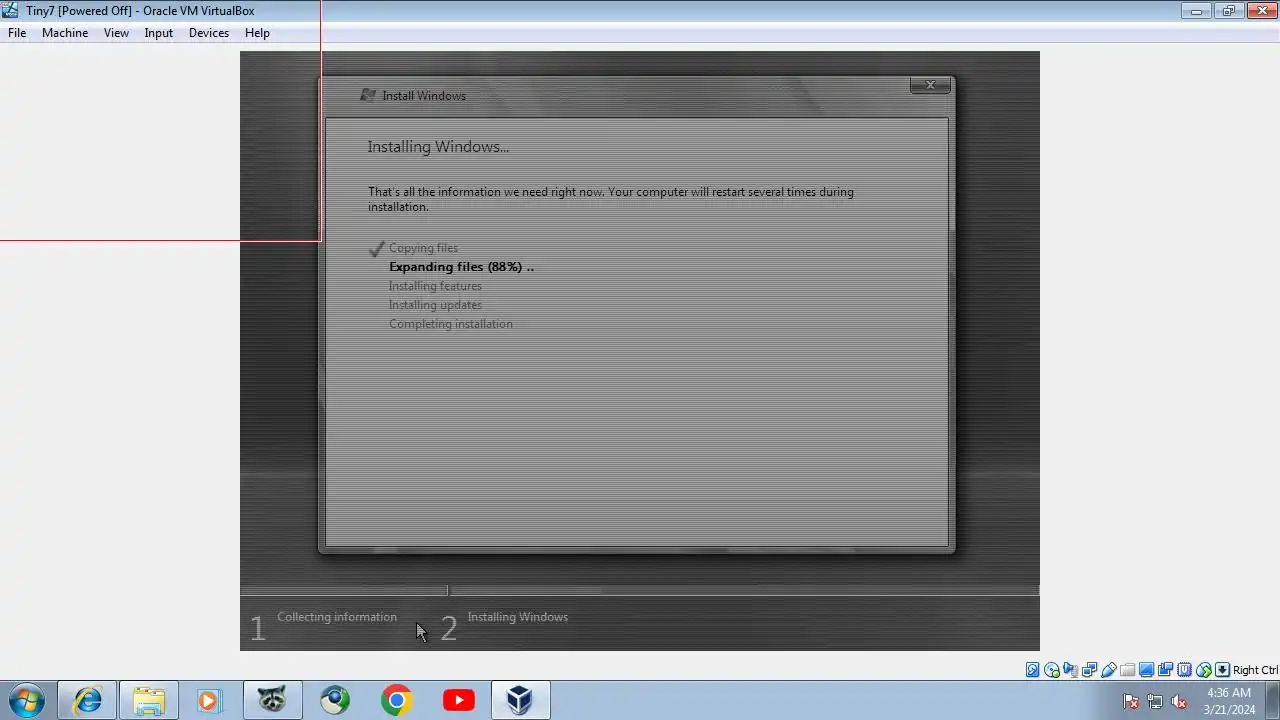The height and width of the screenshot is (720, 1280).
Task: Click the Right Ctrl host key label
Action: pyautogui.click(x=1255, y=670)
